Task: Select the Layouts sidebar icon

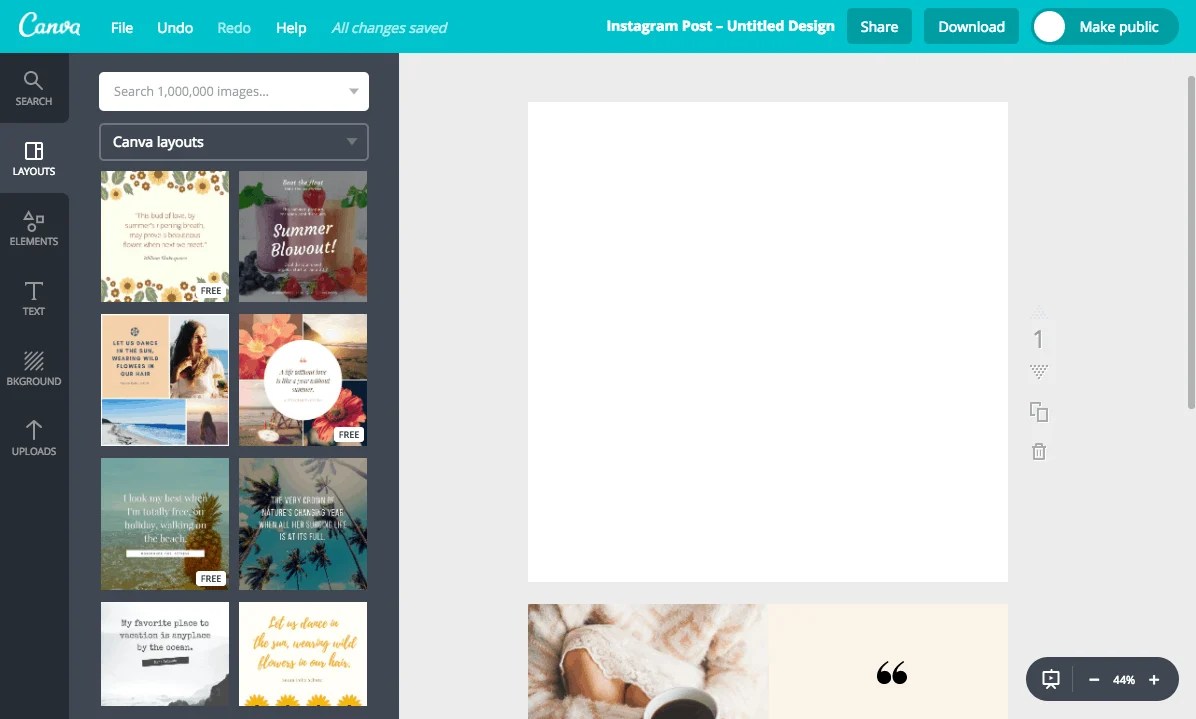Action: click(x=33, y=157)
